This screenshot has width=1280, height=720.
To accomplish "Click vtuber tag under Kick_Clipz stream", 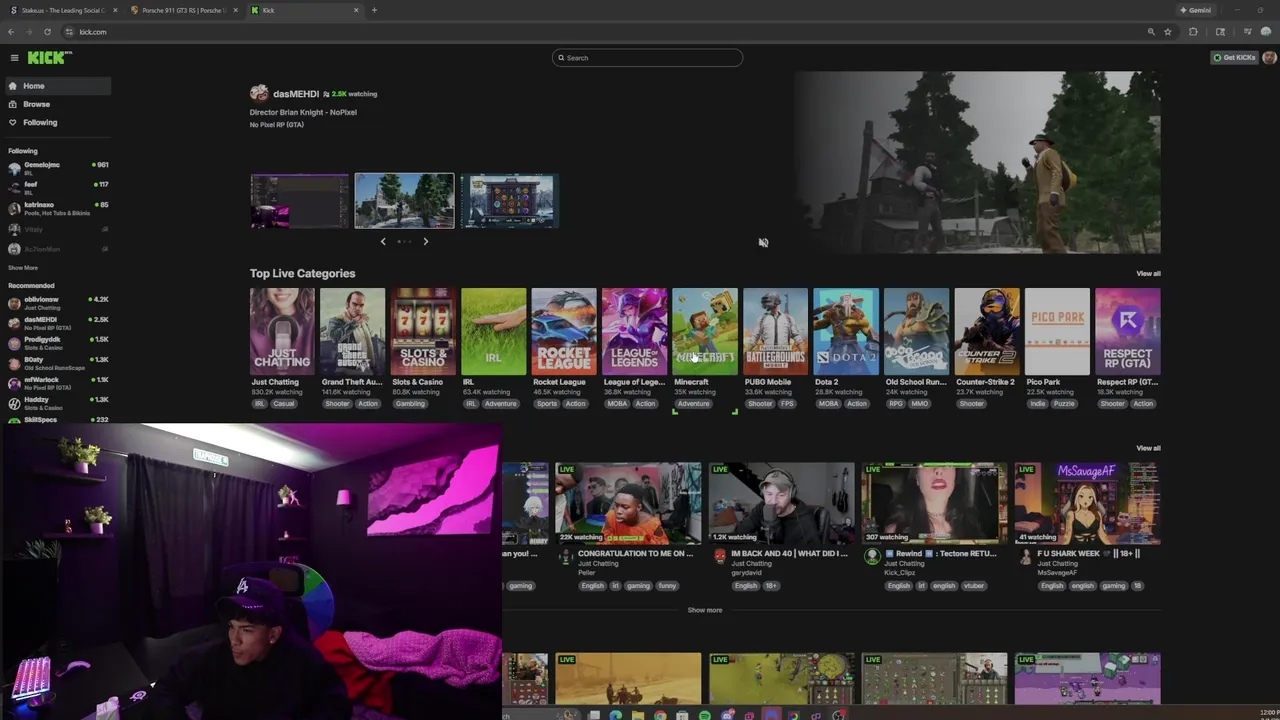I will tap(973, 586).
